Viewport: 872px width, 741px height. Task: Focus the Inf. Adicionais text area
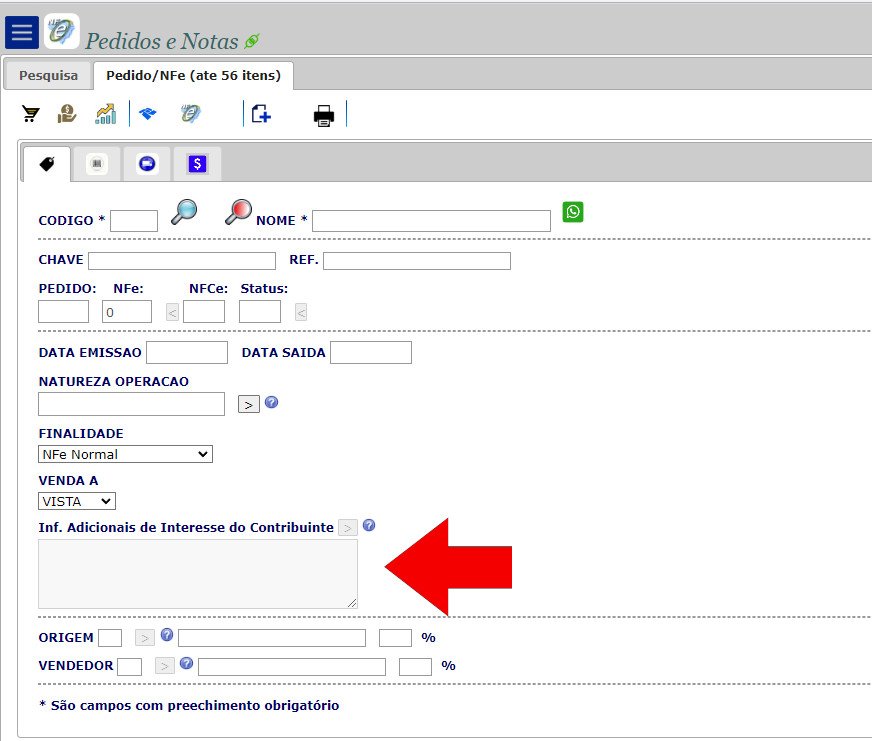pyautogui.click(x=197, y=573)
